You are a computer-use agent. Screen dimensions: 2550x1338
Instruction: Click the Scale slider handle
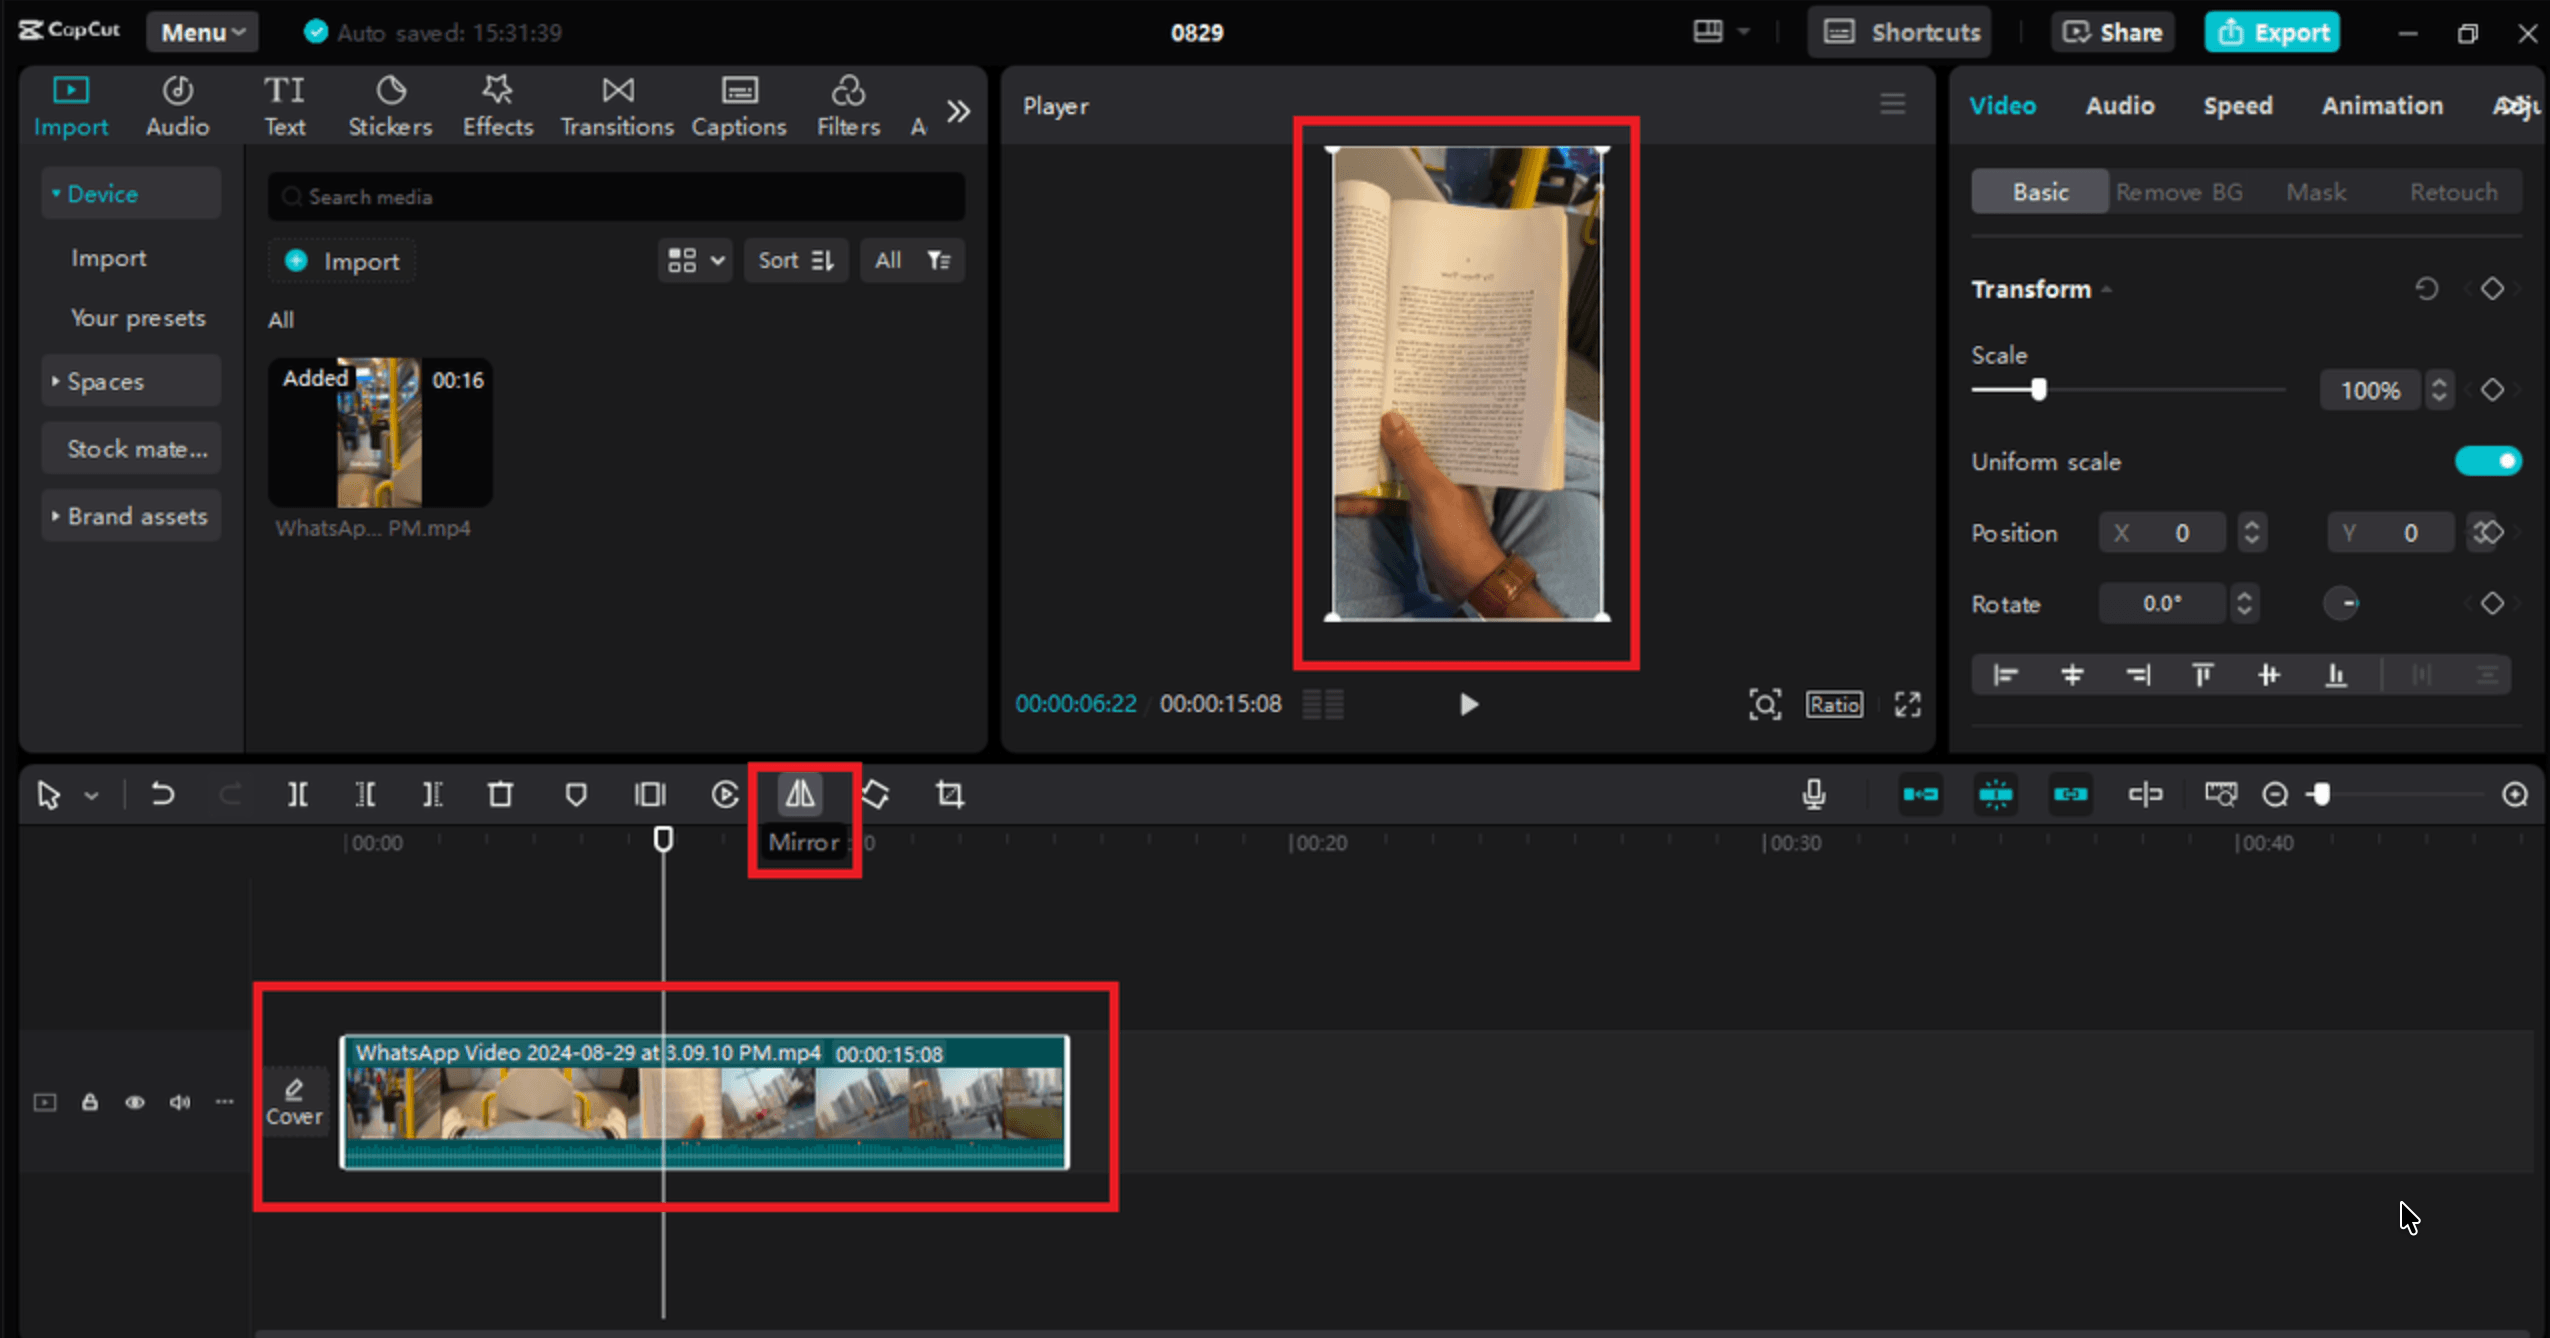[x=2038, y=389]
